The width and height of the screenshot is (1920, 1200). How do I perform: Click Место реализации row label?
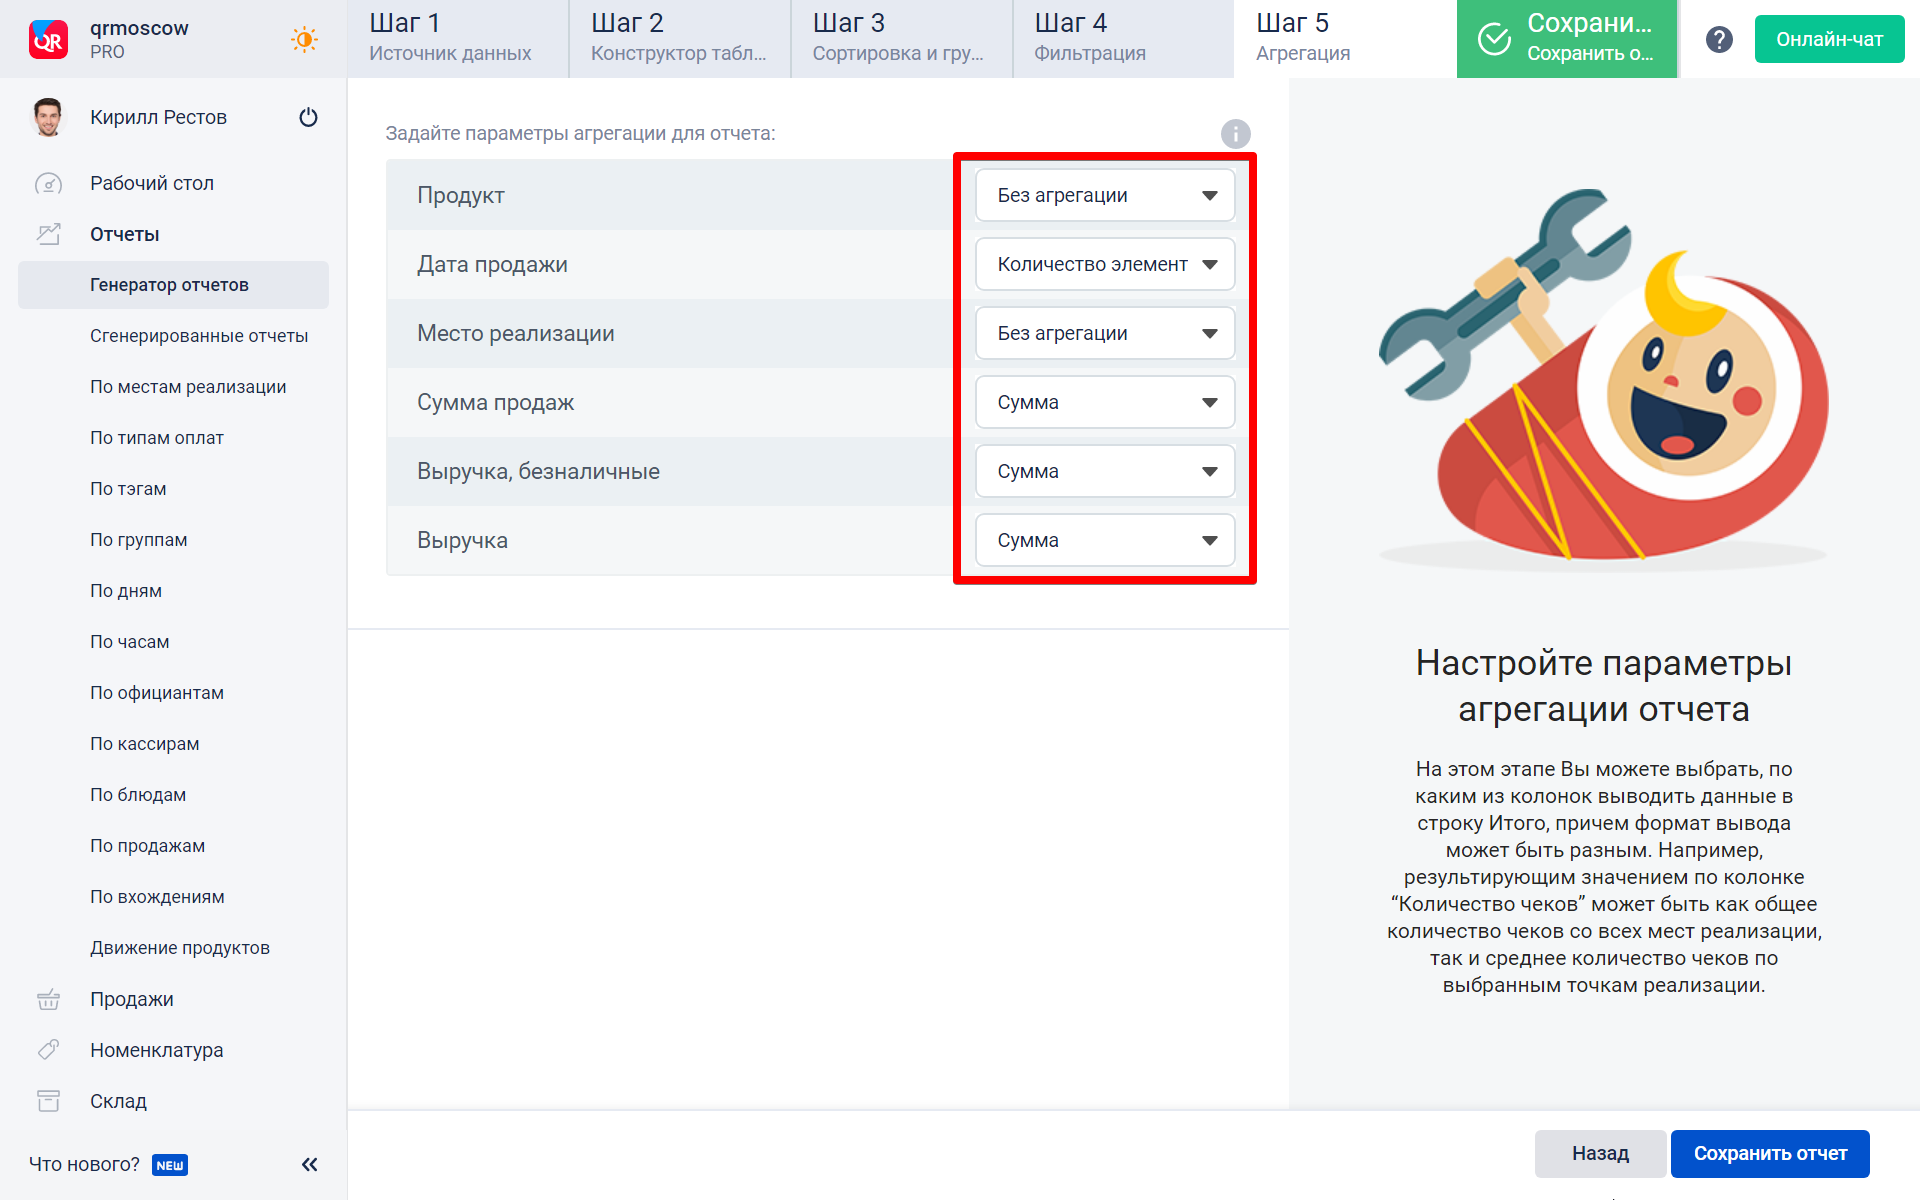tap(516, 333)
